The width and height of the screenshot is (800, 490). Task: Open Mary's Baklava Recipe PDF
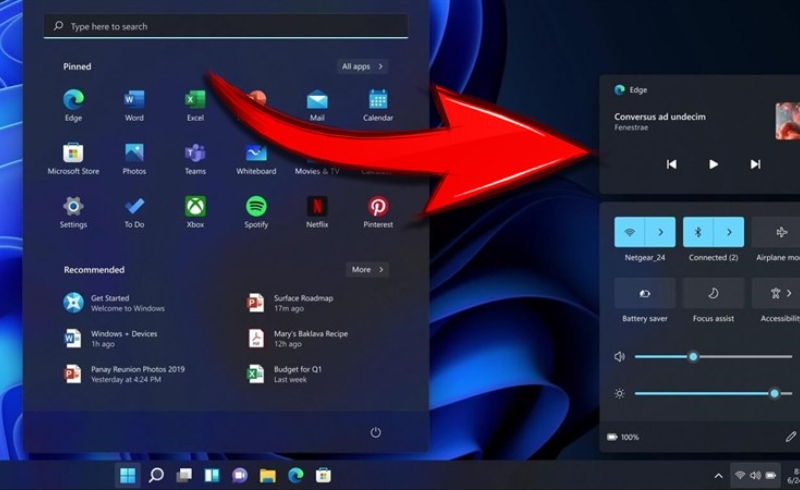(x=297, y=338)
